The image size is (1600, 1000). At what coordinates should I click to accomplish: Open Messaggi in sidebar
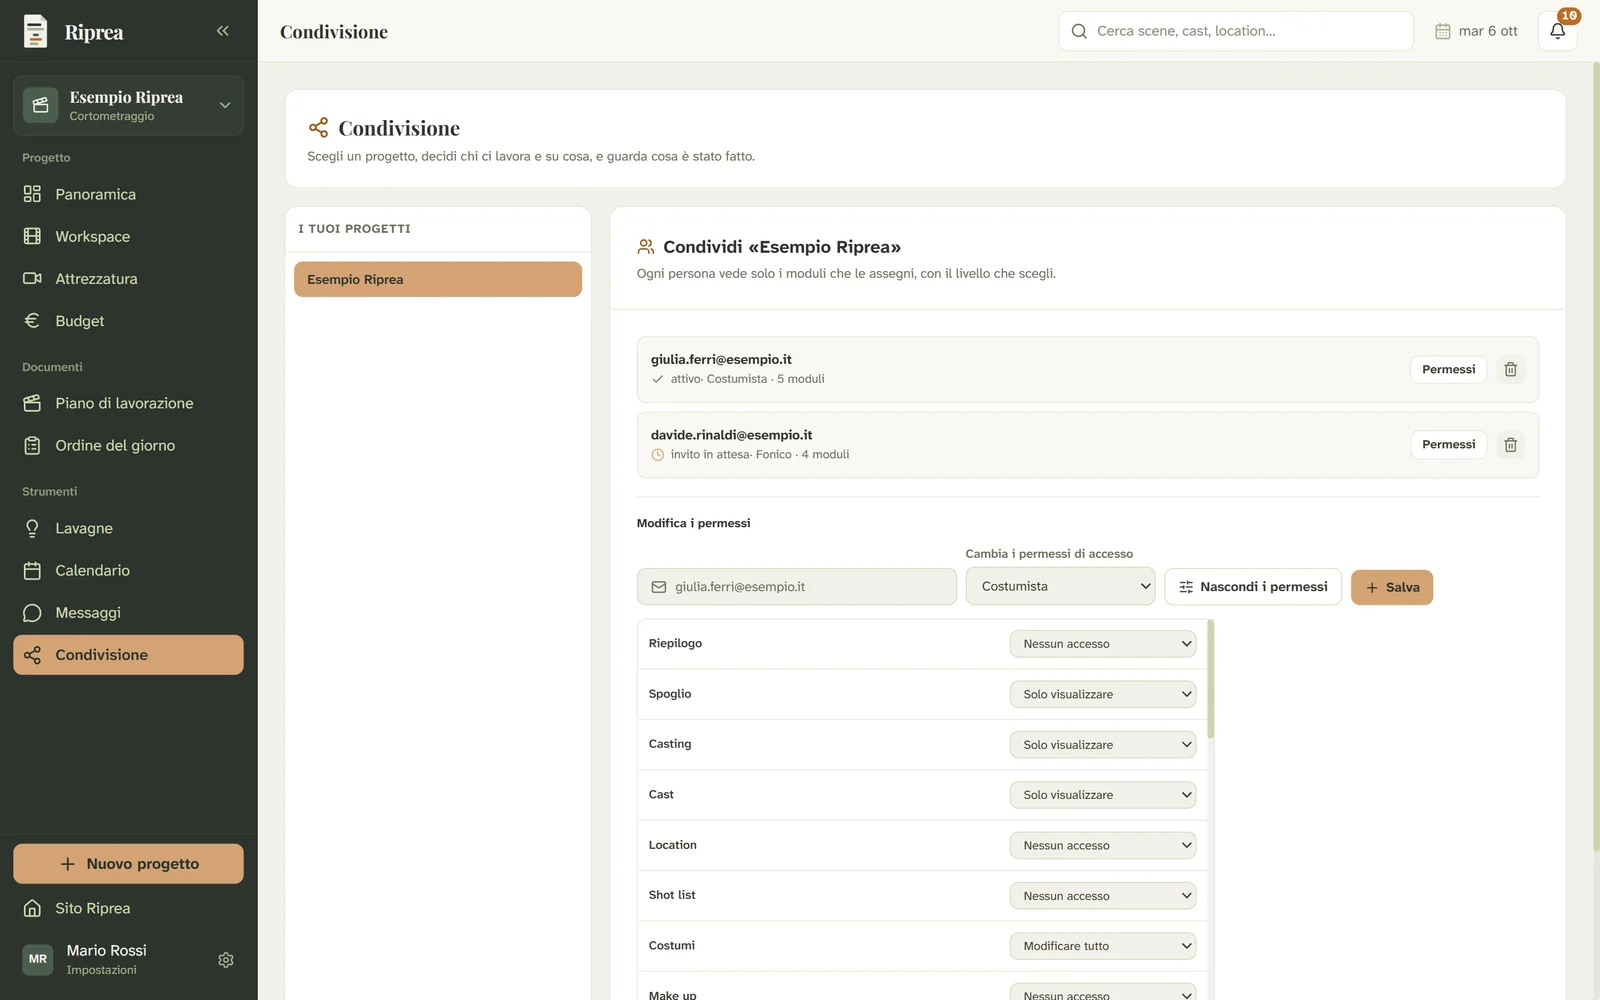tap(128, 613)
